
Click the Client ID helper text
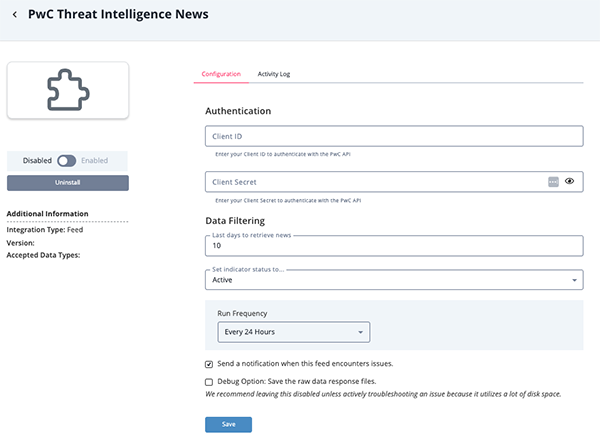tap(283, 154)
